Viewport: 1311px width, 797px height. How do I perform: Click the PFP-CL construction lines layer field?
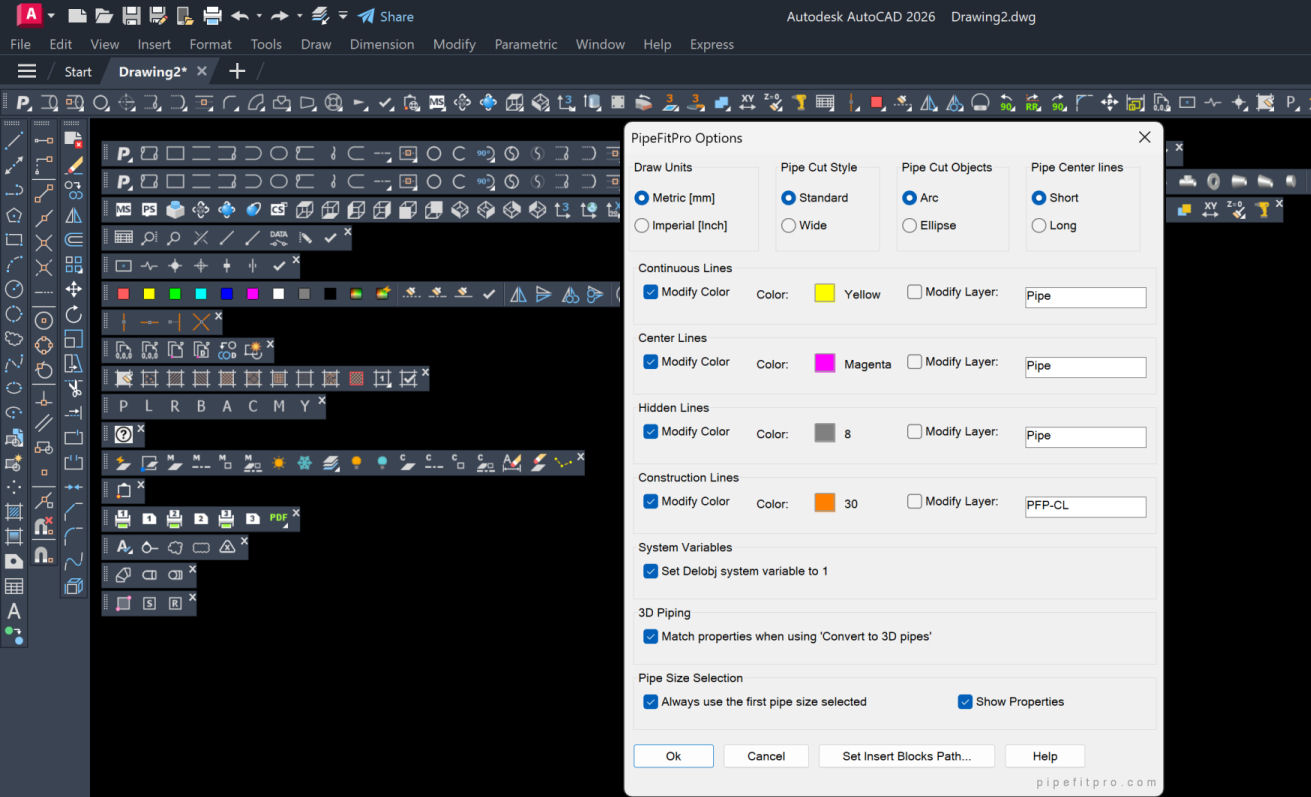1085,506
